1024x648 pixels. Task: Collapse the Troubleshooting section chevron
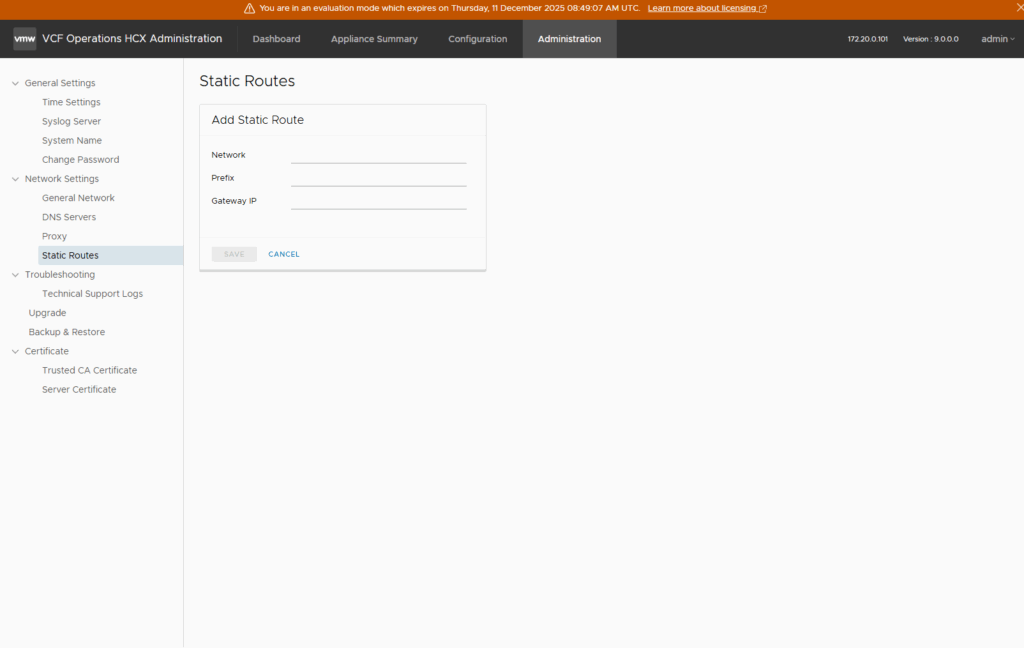15,275
